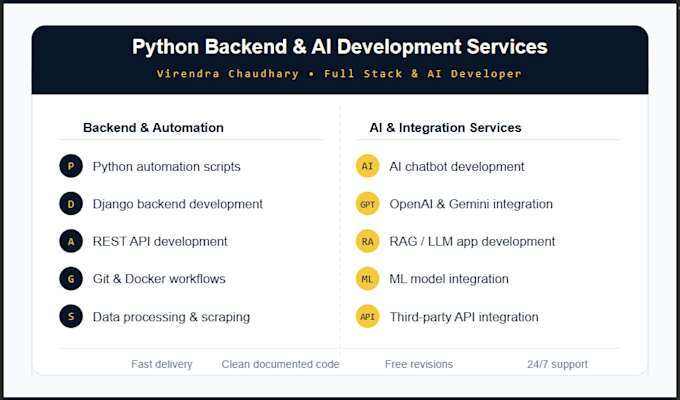Click the subtitle 'Virendra Chaudhary • Full Stack & AI Developer'

(339, 74)
